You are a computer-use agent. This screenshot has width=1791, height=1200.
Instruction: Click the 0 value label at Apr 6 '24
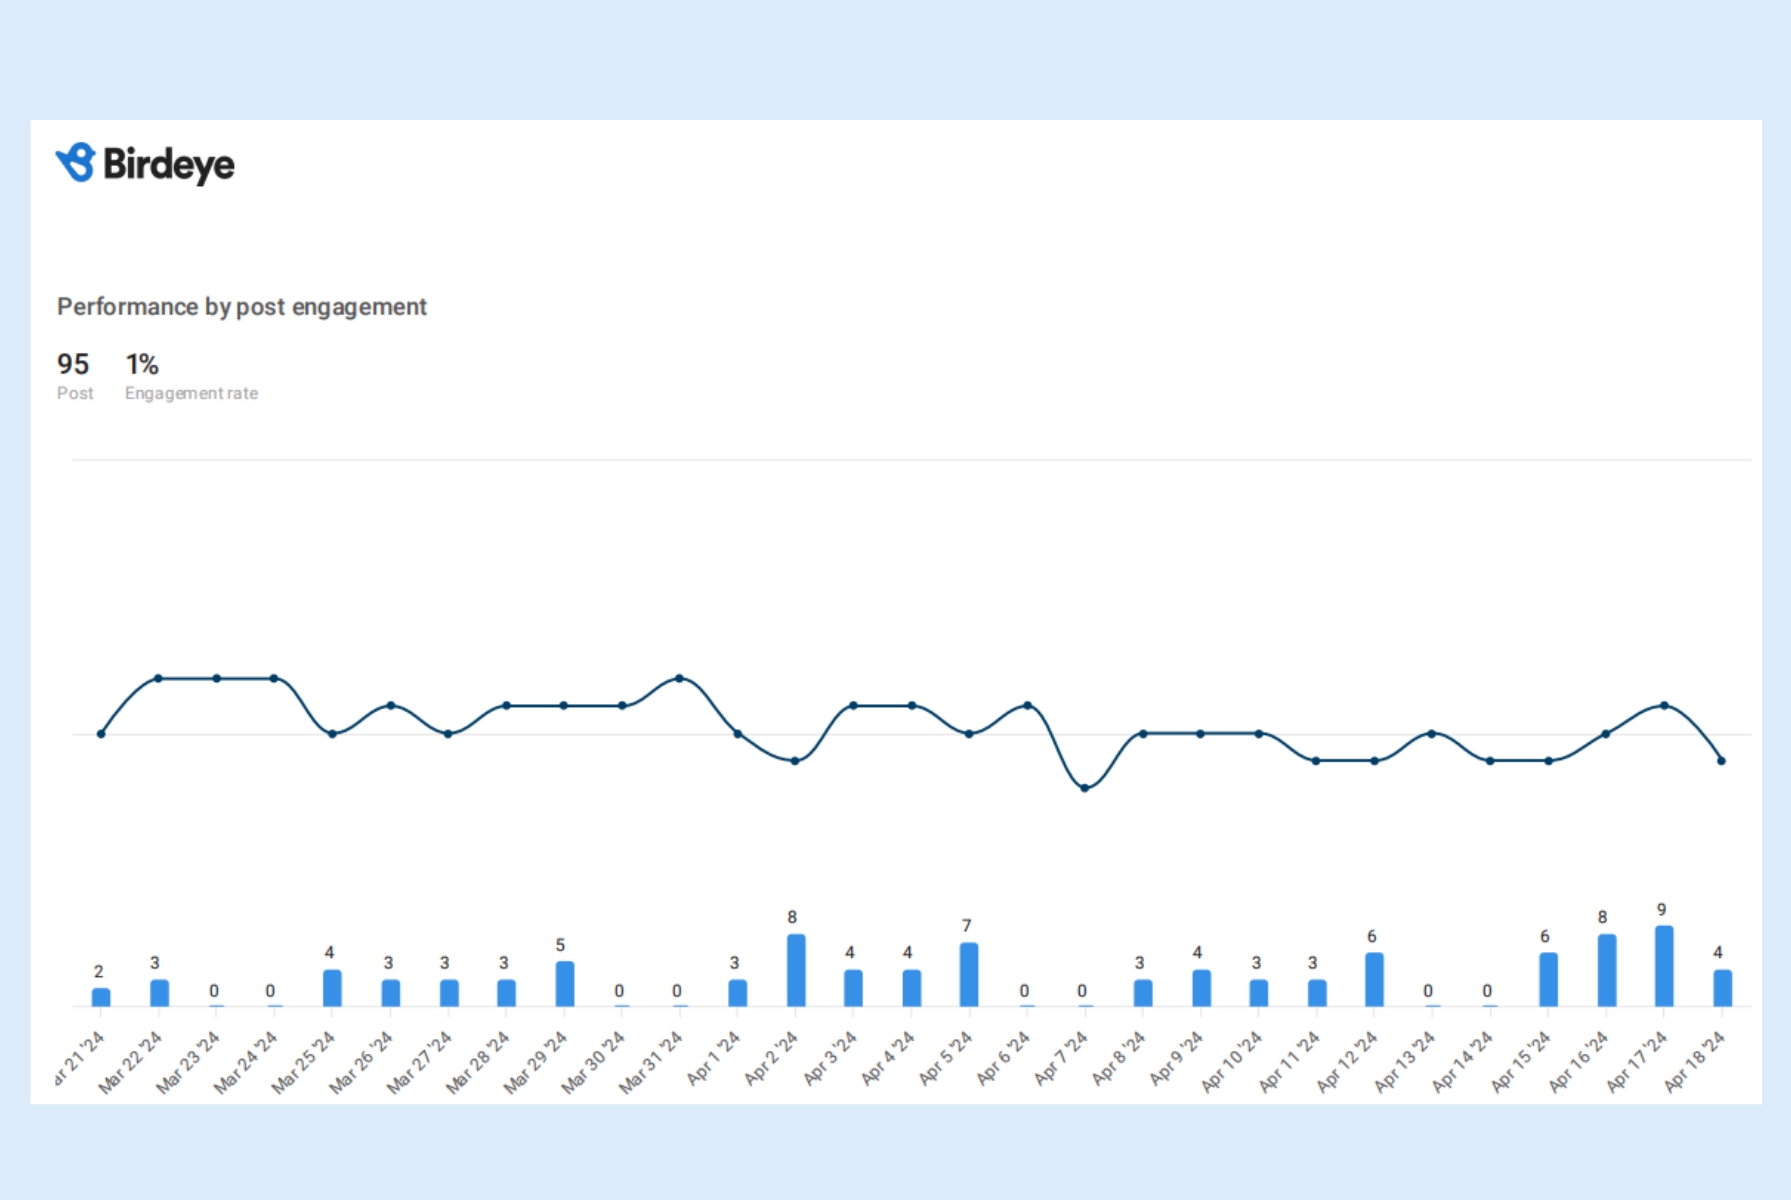1024,991
